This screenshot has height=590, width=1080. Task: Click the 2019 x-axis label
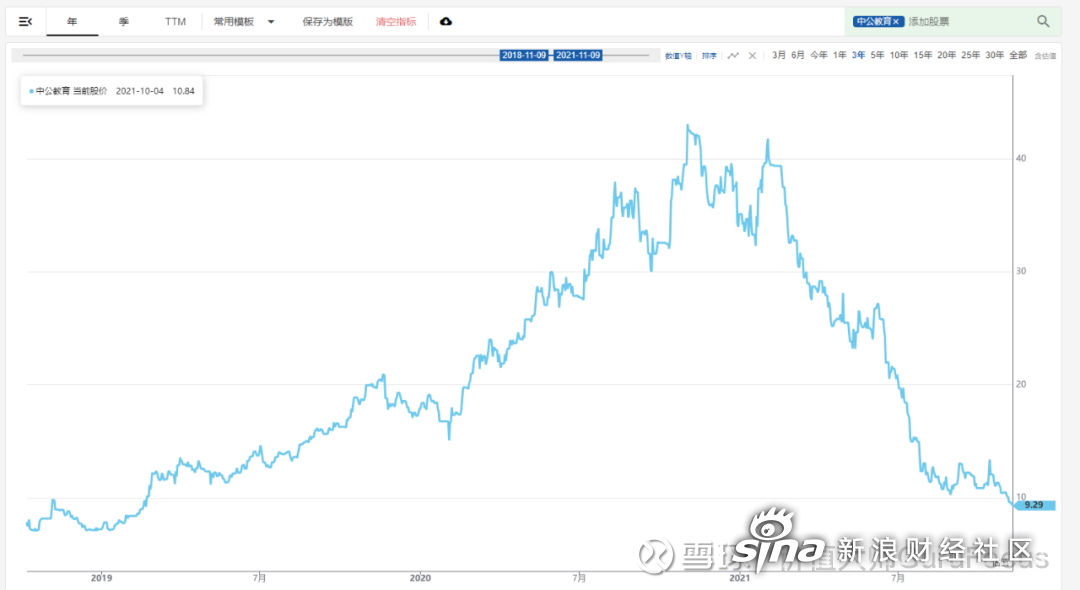tap(101, 578)
